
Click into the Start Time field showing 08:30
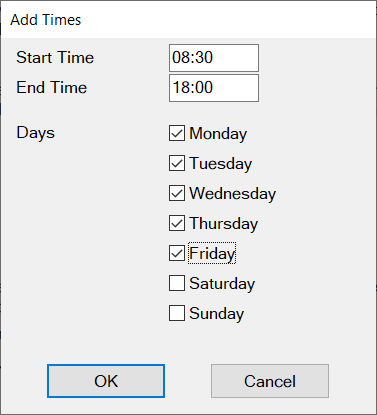coord(214,58)
